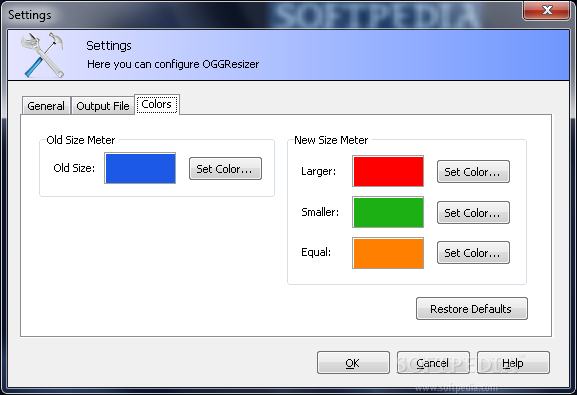Open the Output File tab
The width and height of the screenshot is (577, 395).
[x=103, y=106]
